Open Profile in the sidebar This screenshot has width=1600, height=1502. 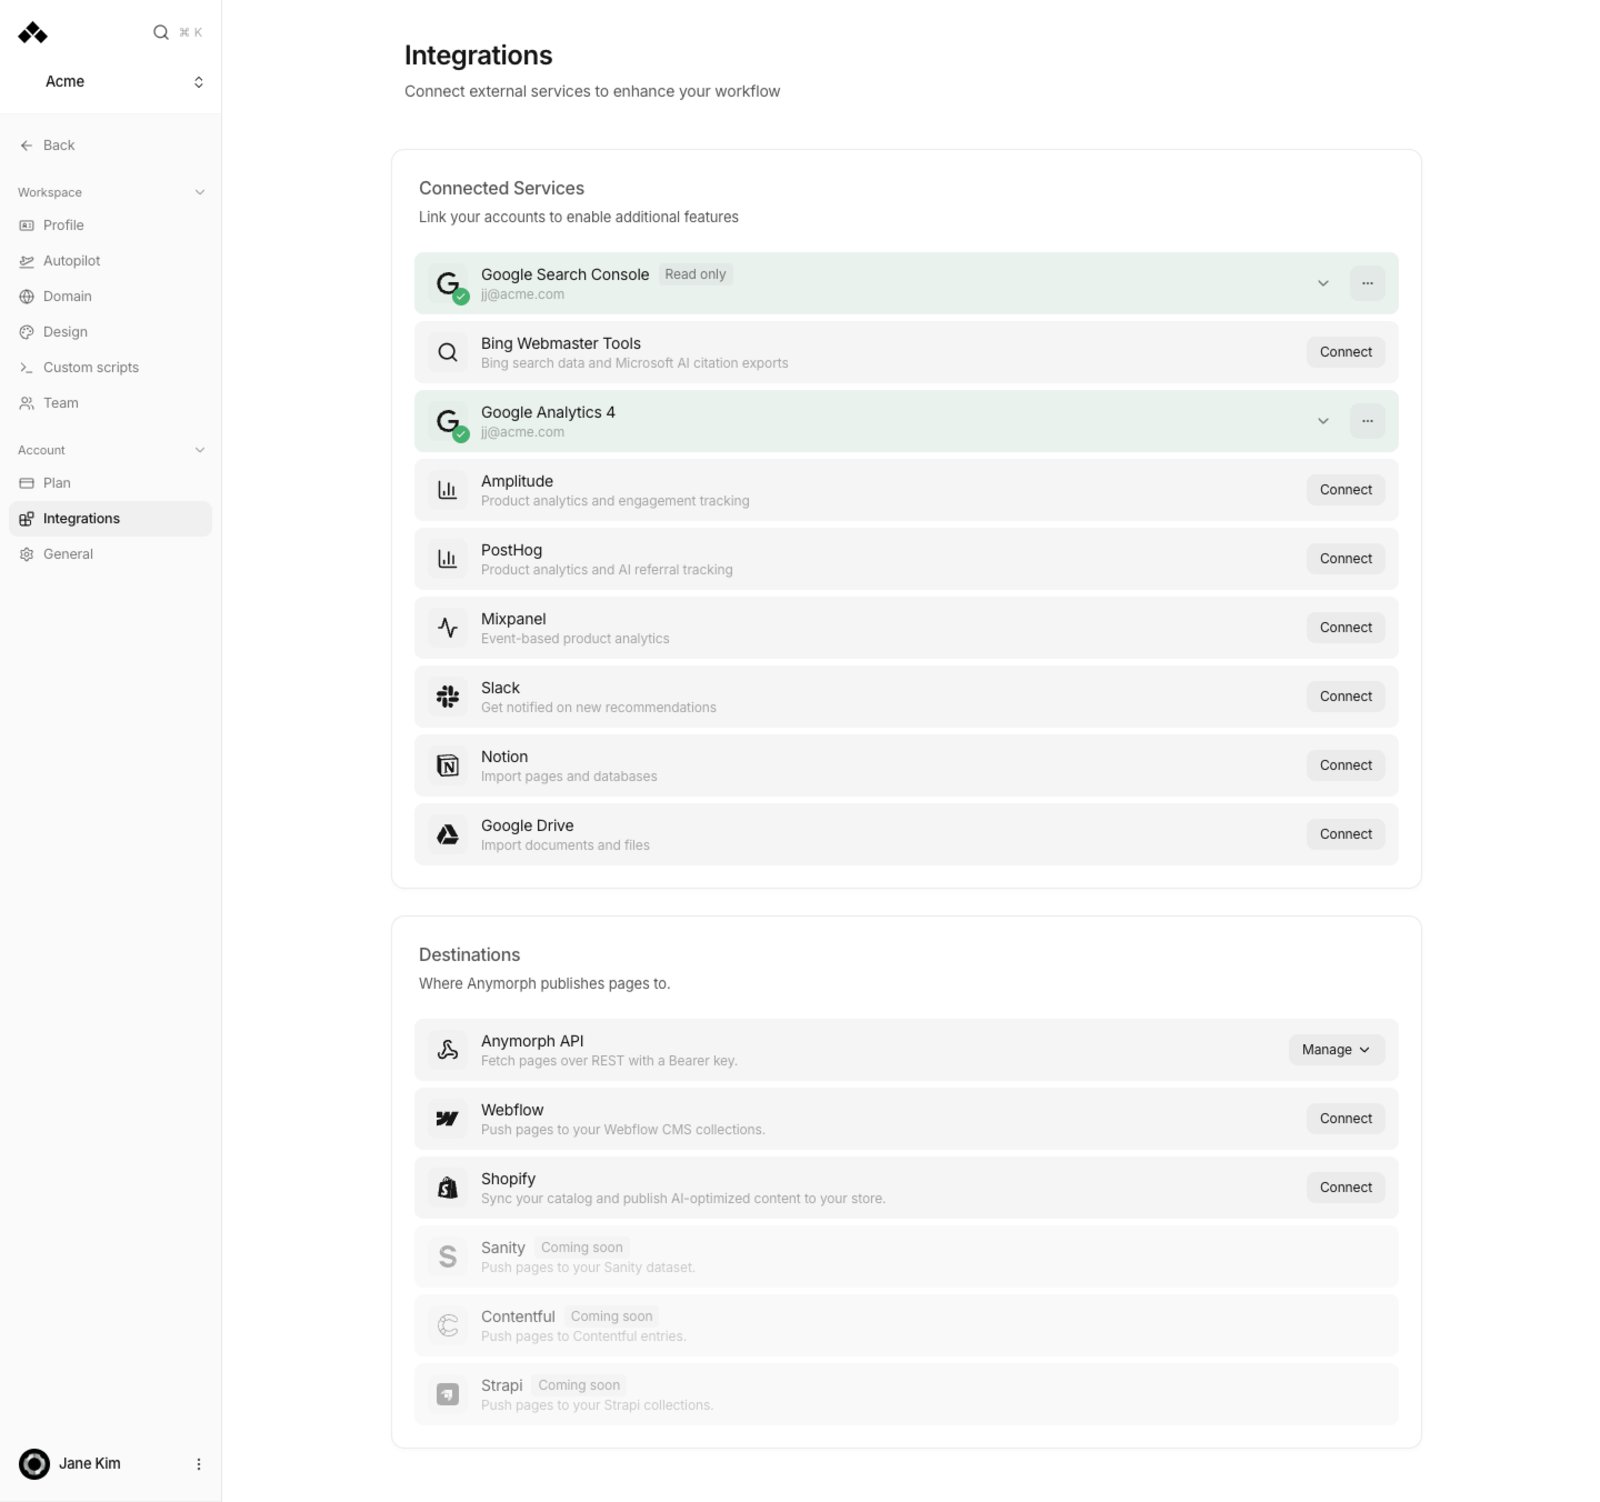click(x=110, y=225)
